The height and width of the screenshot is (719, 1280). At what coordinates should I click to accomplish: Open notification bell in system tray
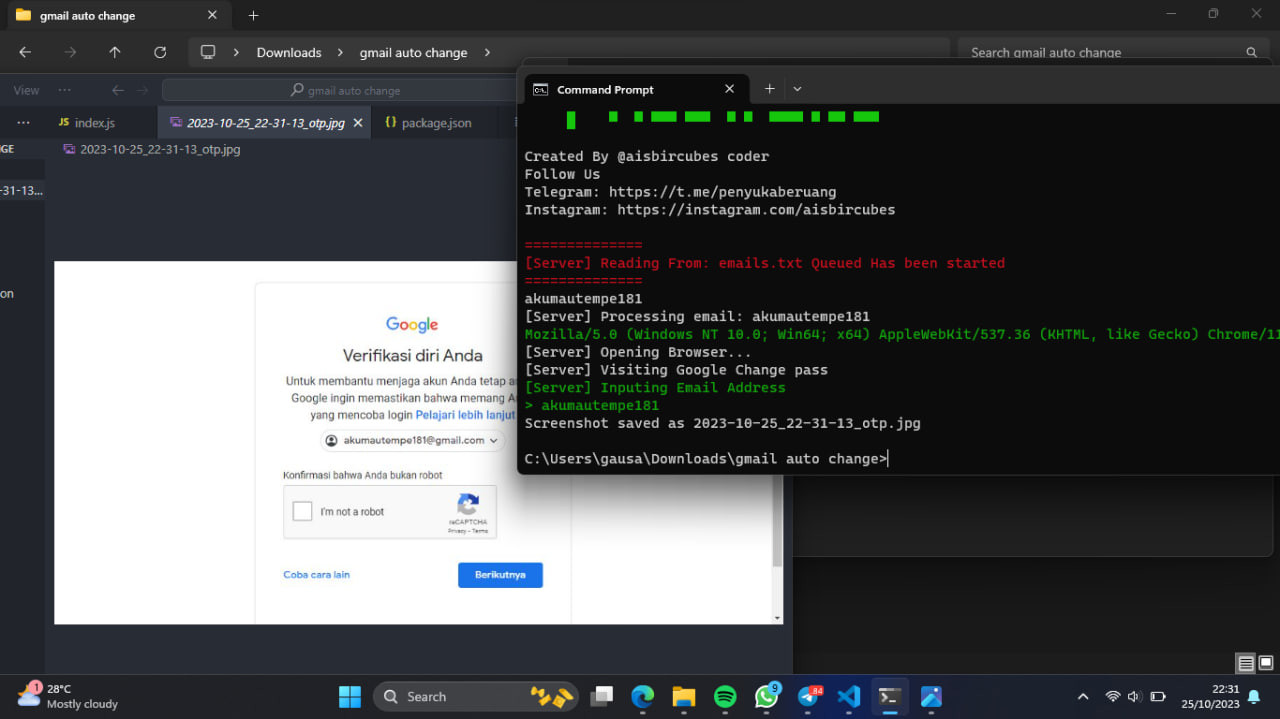[1254, 696]
